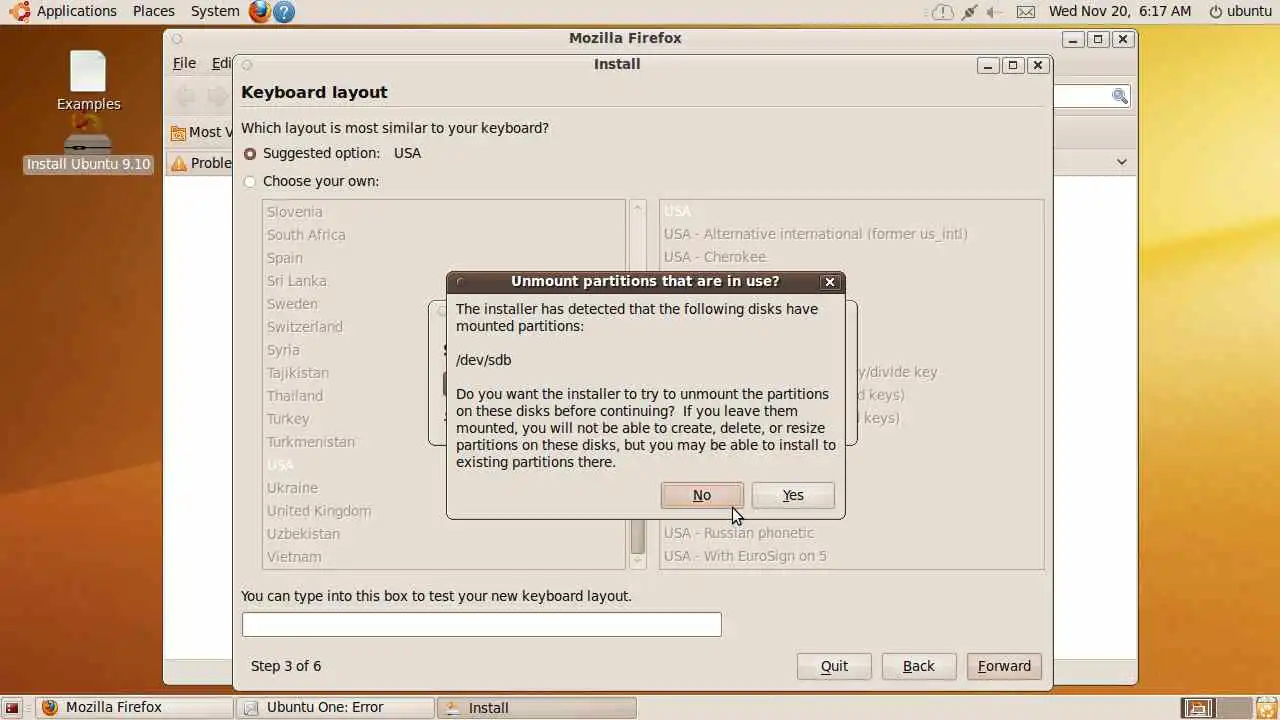Click the keyboard layout test input box

point(481,624)
